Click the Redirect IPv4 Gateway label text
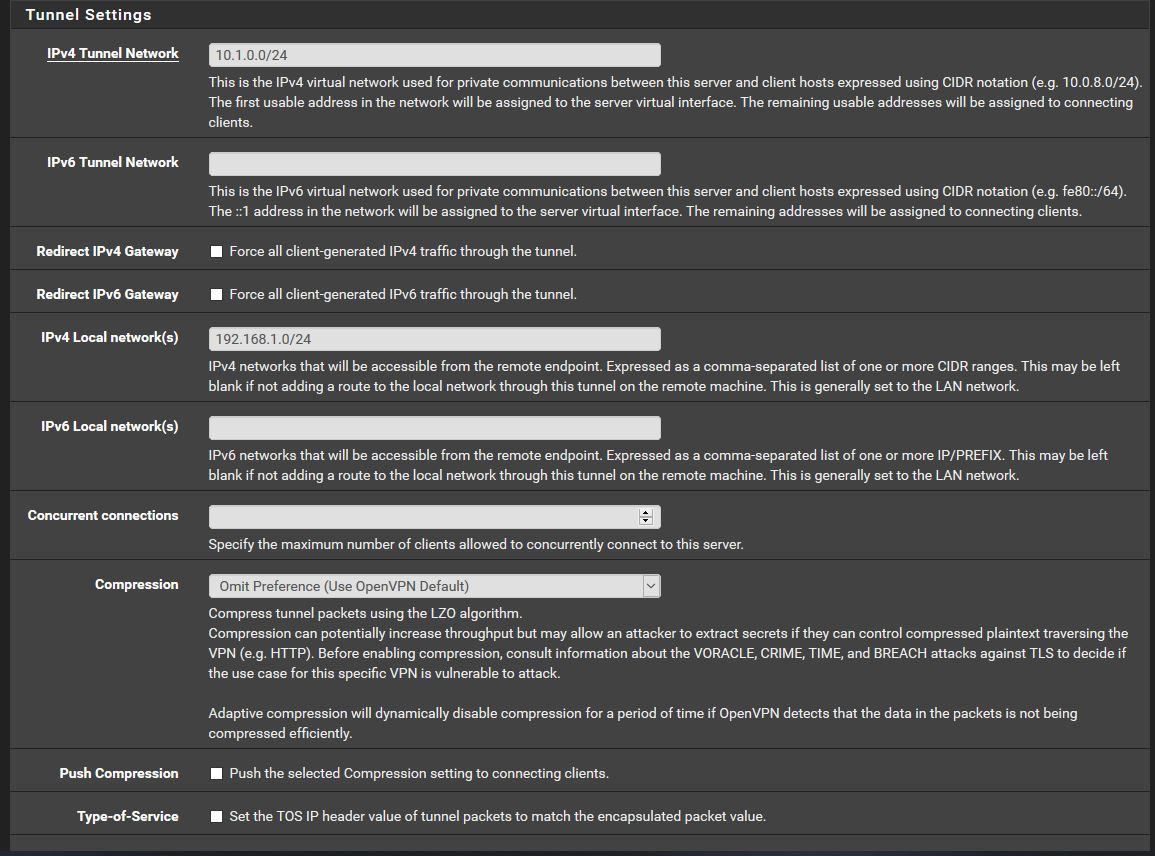The image size is (1155, 856). click(x=107, y=251)
